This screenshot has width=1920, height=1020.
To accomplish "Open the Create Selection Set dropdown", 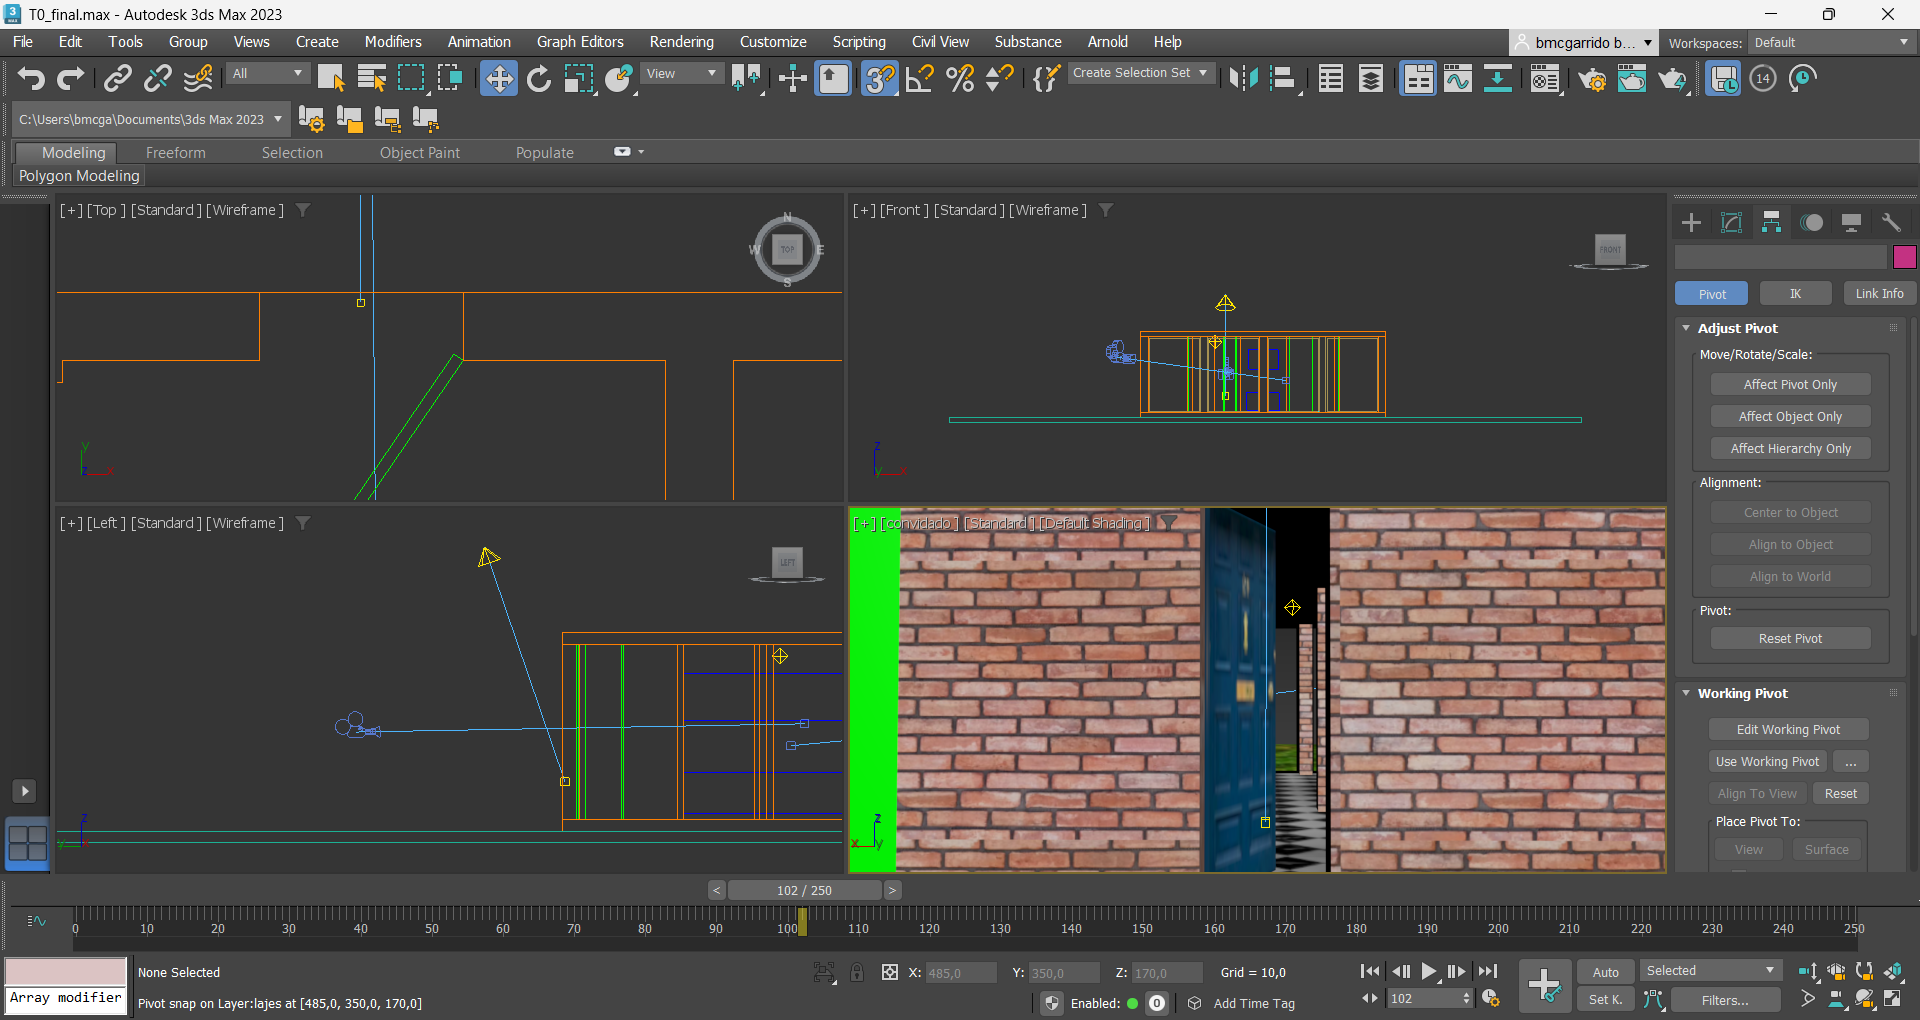I will pos(1140,73).
